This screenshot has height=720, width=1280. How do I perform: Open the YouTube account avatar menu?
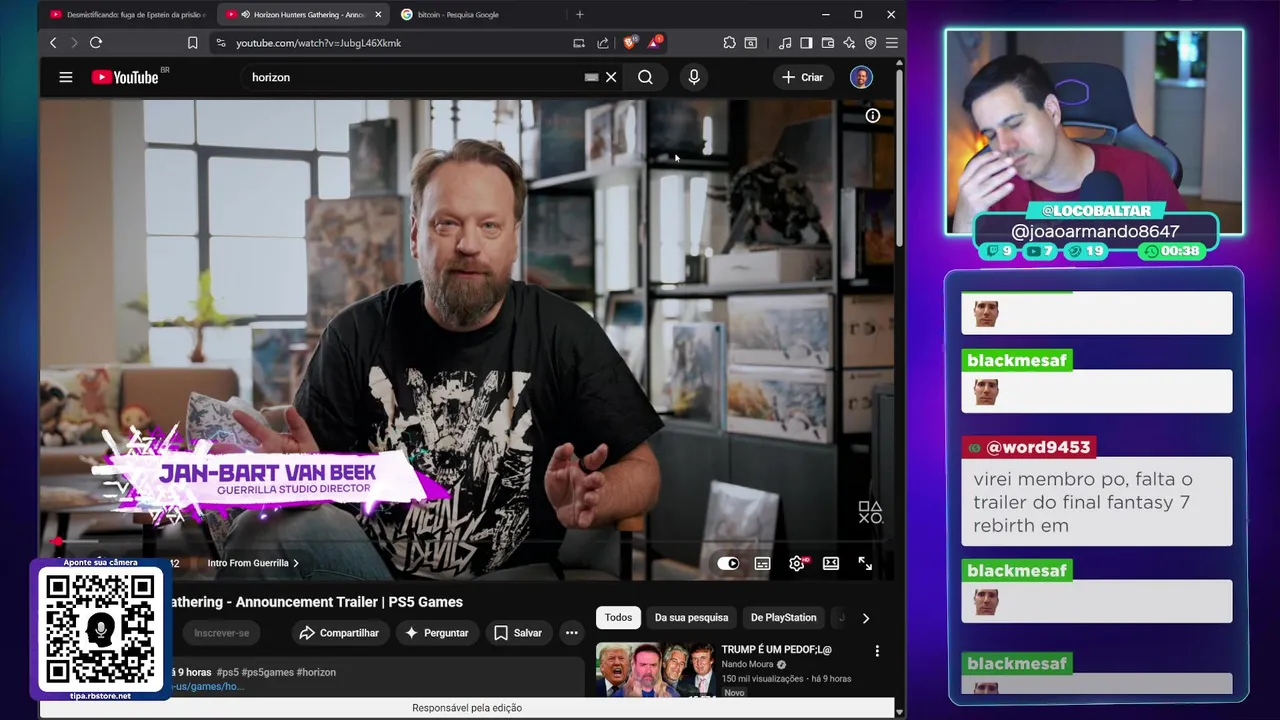click(x=861, y=77)
